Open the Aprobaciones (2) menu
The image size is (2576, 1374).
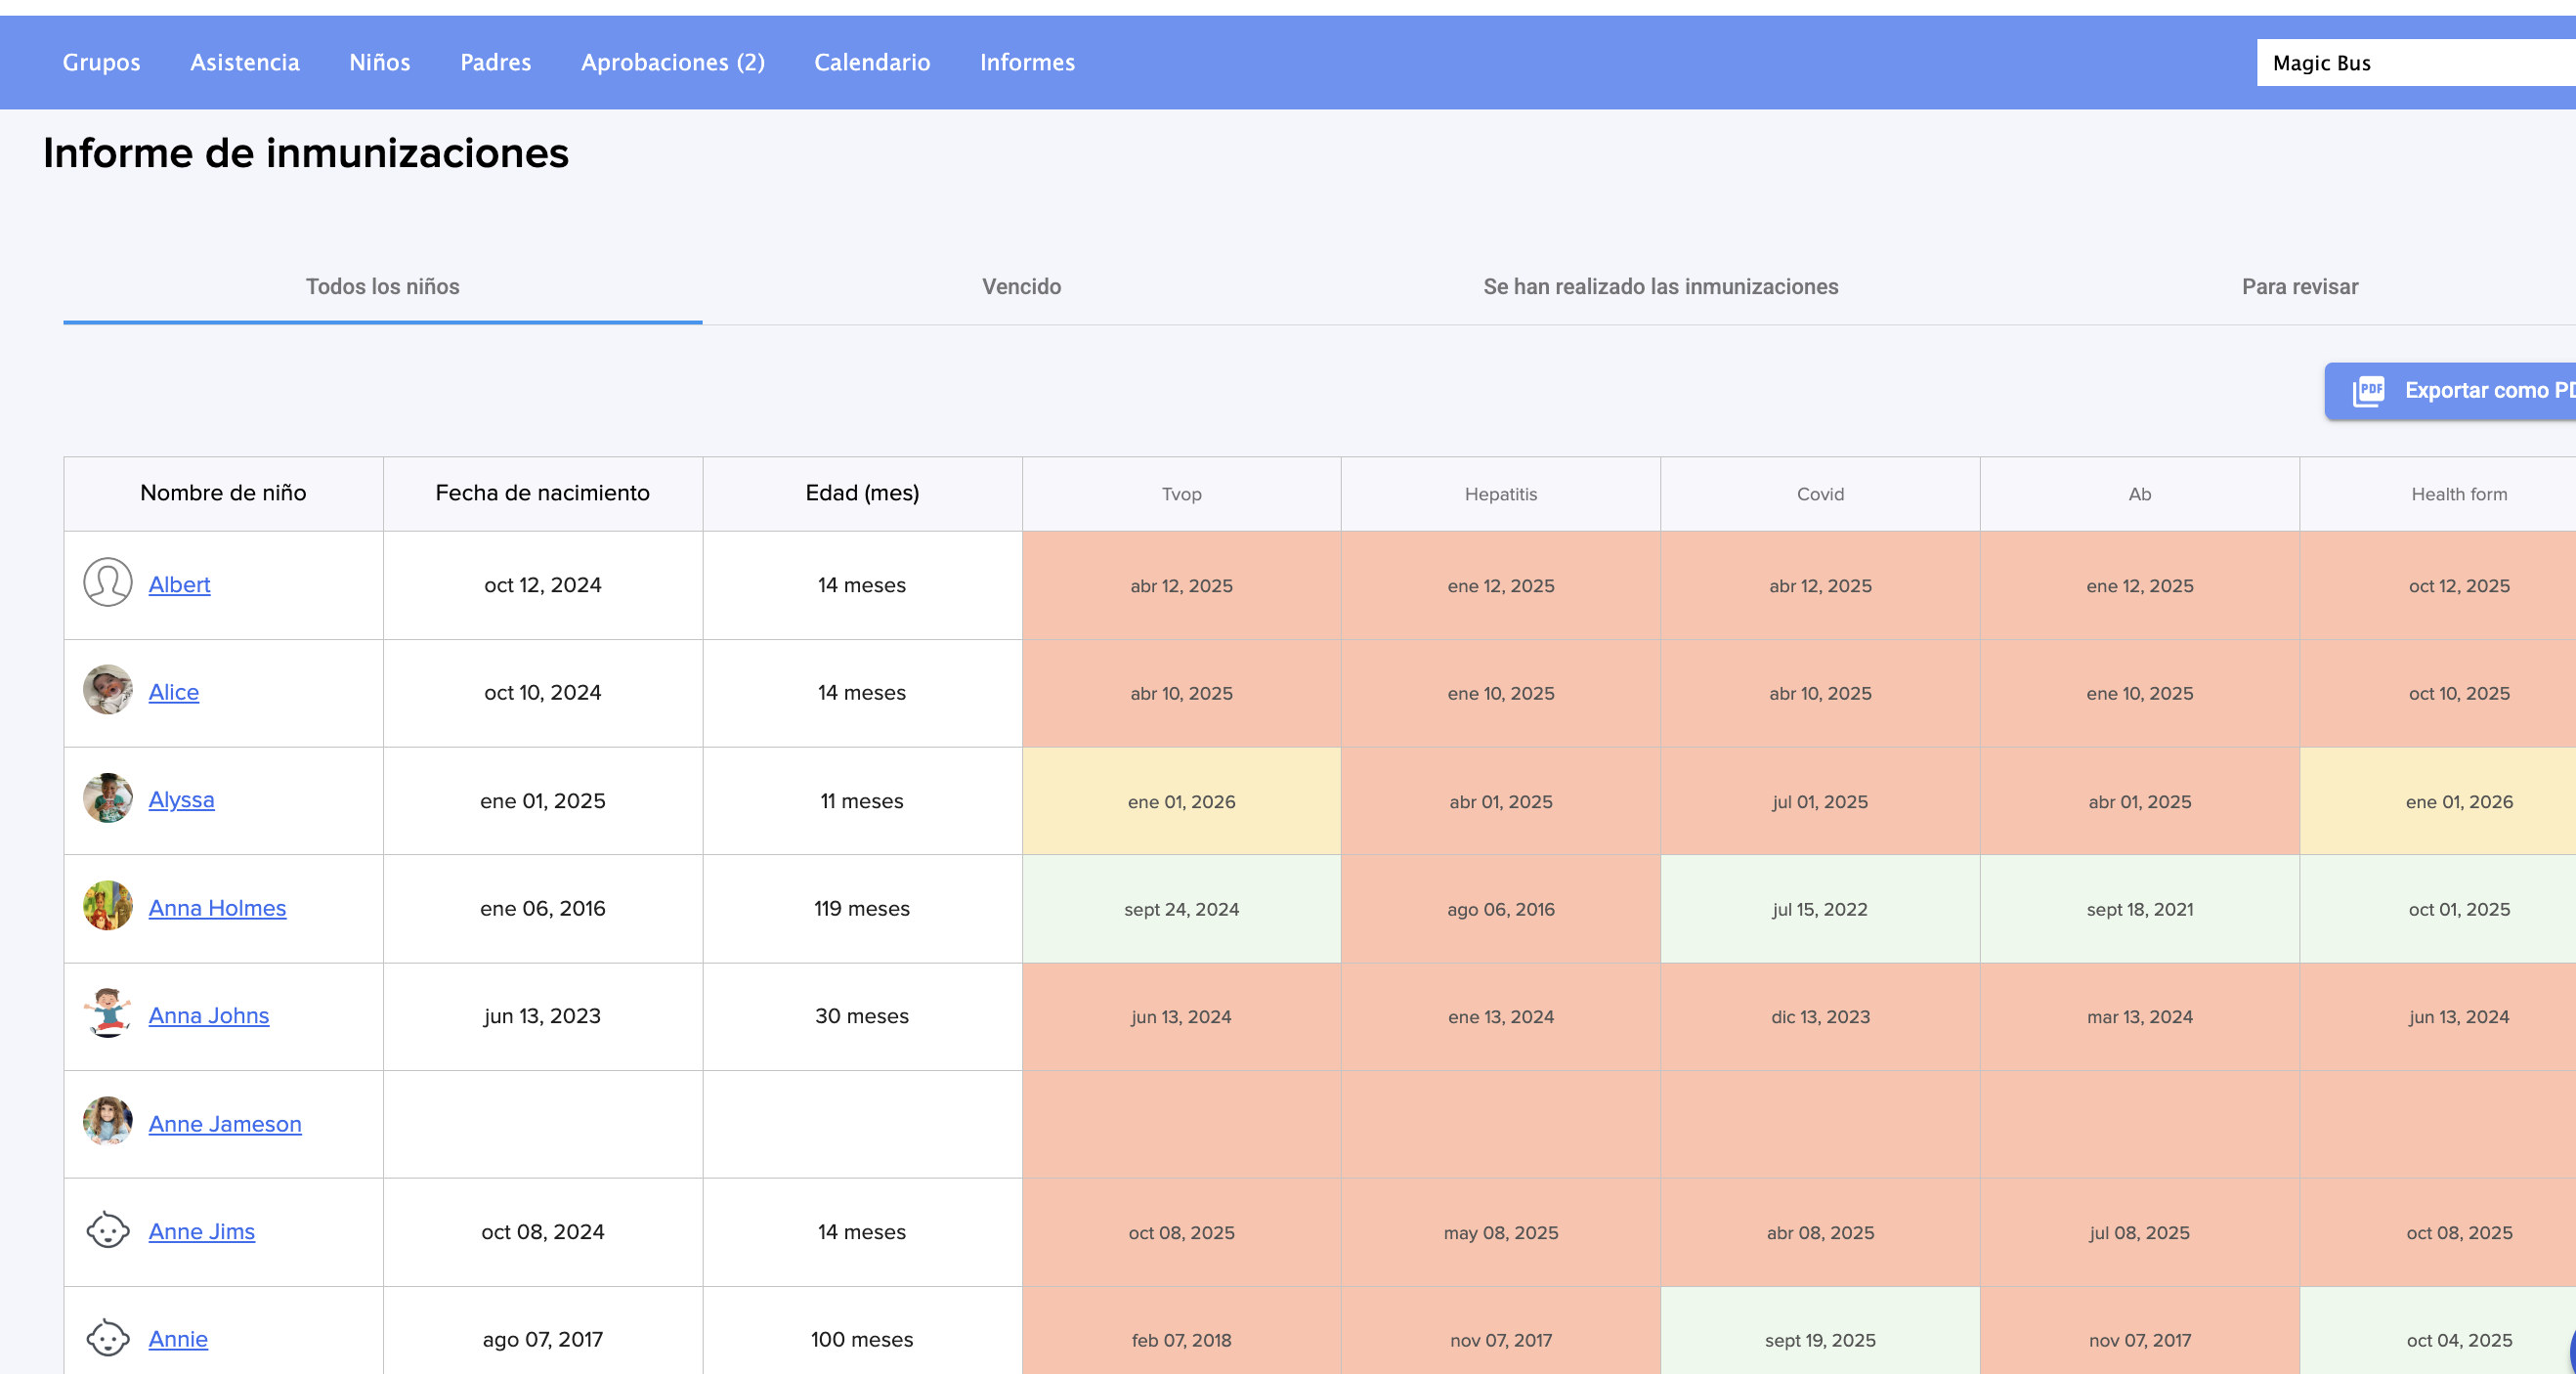tap(672, 62)
